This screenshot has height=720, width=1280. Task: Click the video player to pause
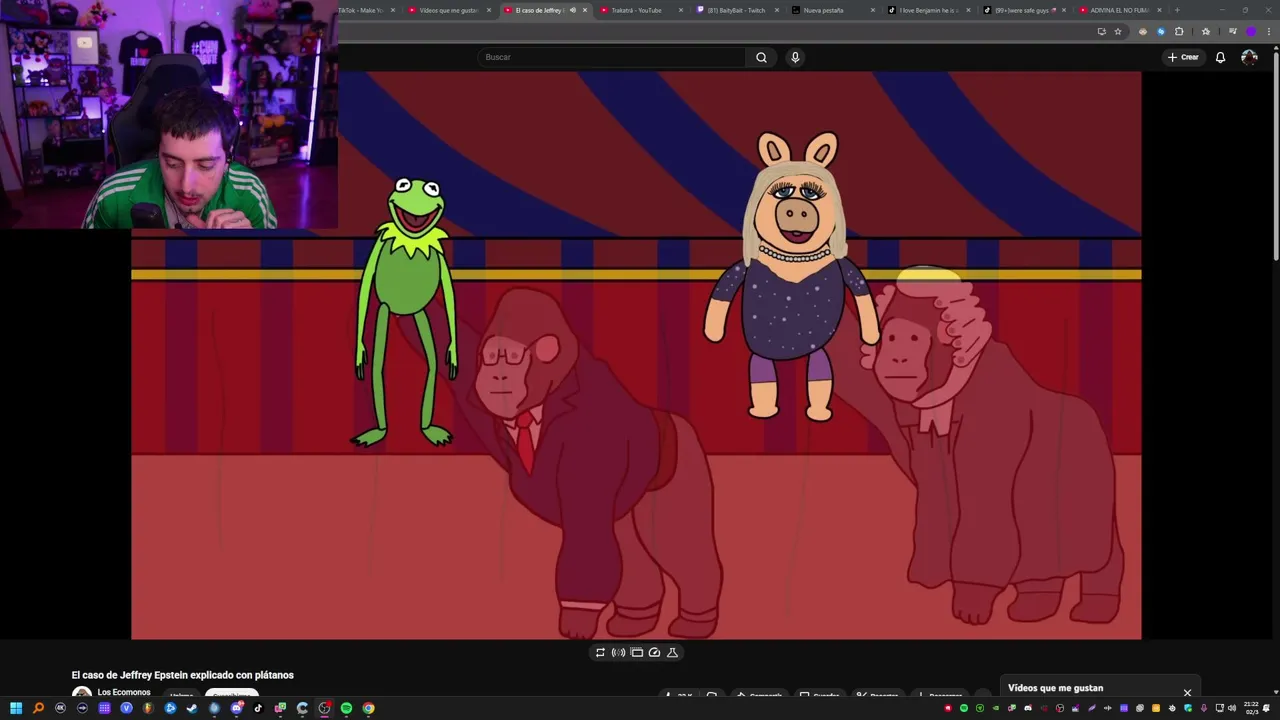[x=636, y=355]
